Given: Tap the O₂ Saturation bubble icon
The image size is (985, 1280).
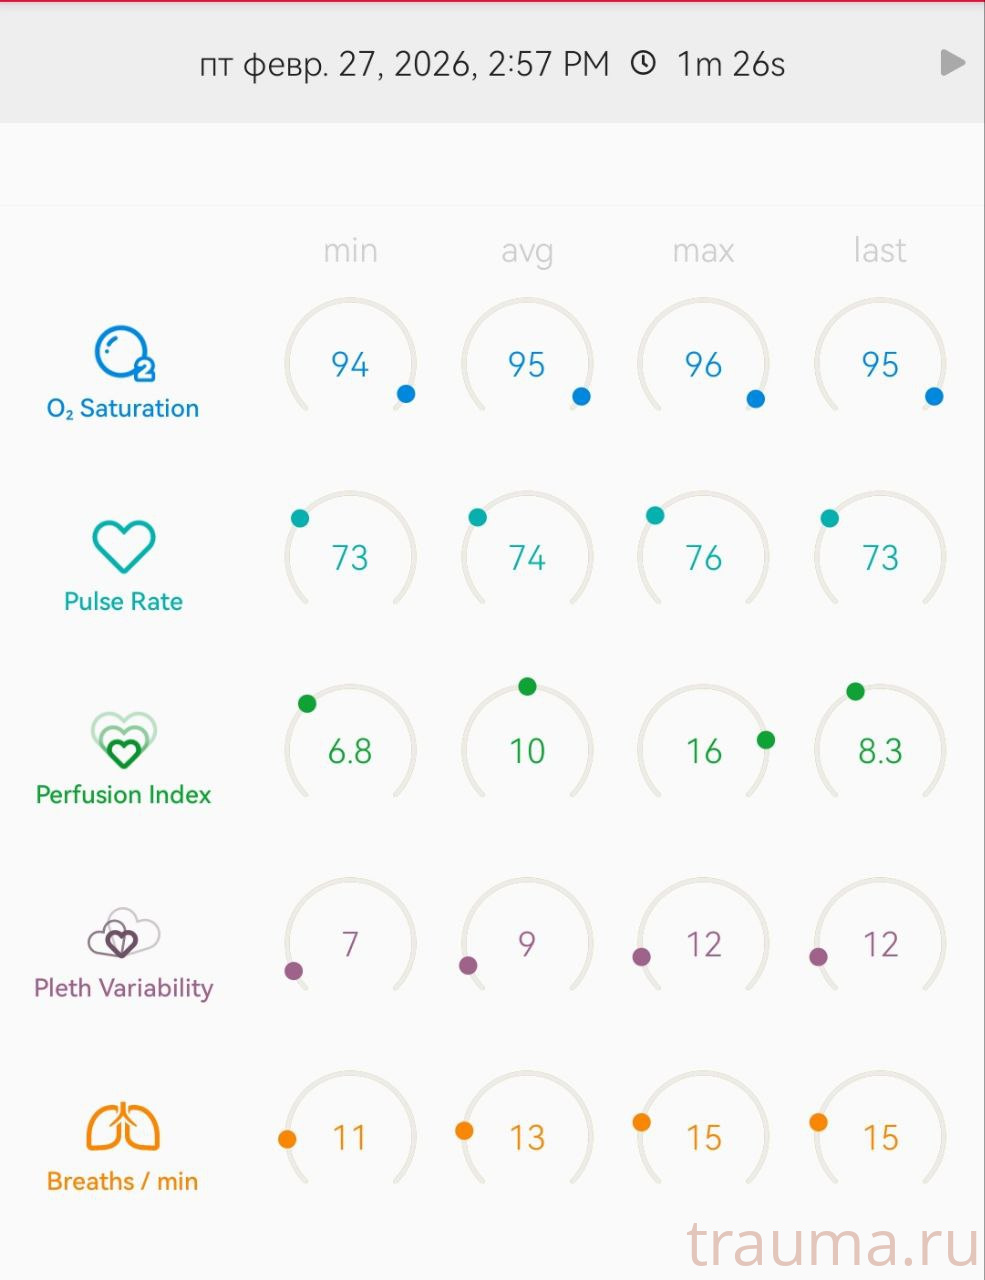Looking at the screenshot, I should click(x=124, y=353).
